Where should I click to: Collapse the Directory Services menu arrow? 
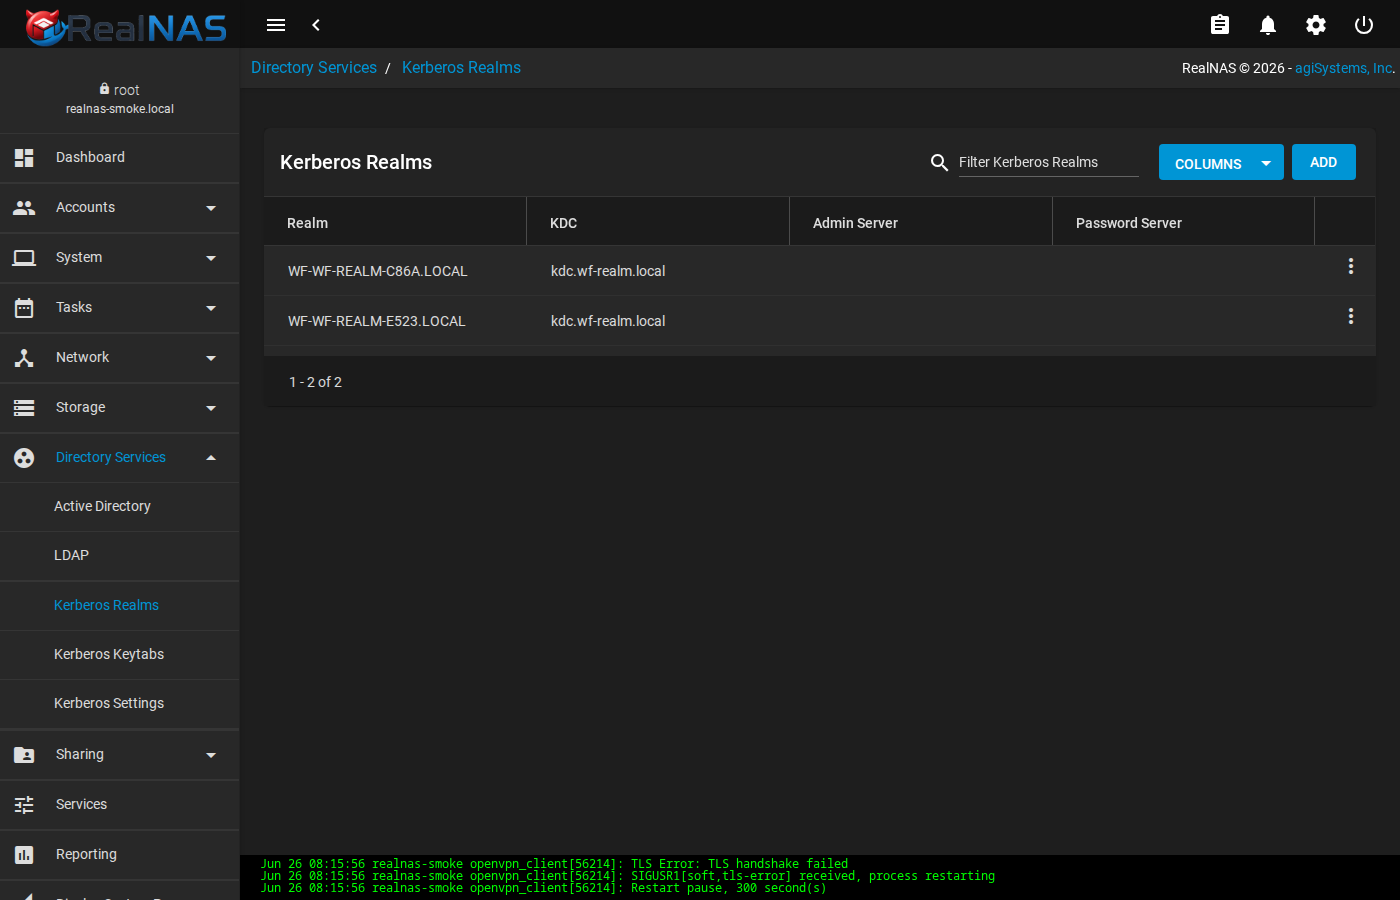click(x=211, y=457)
